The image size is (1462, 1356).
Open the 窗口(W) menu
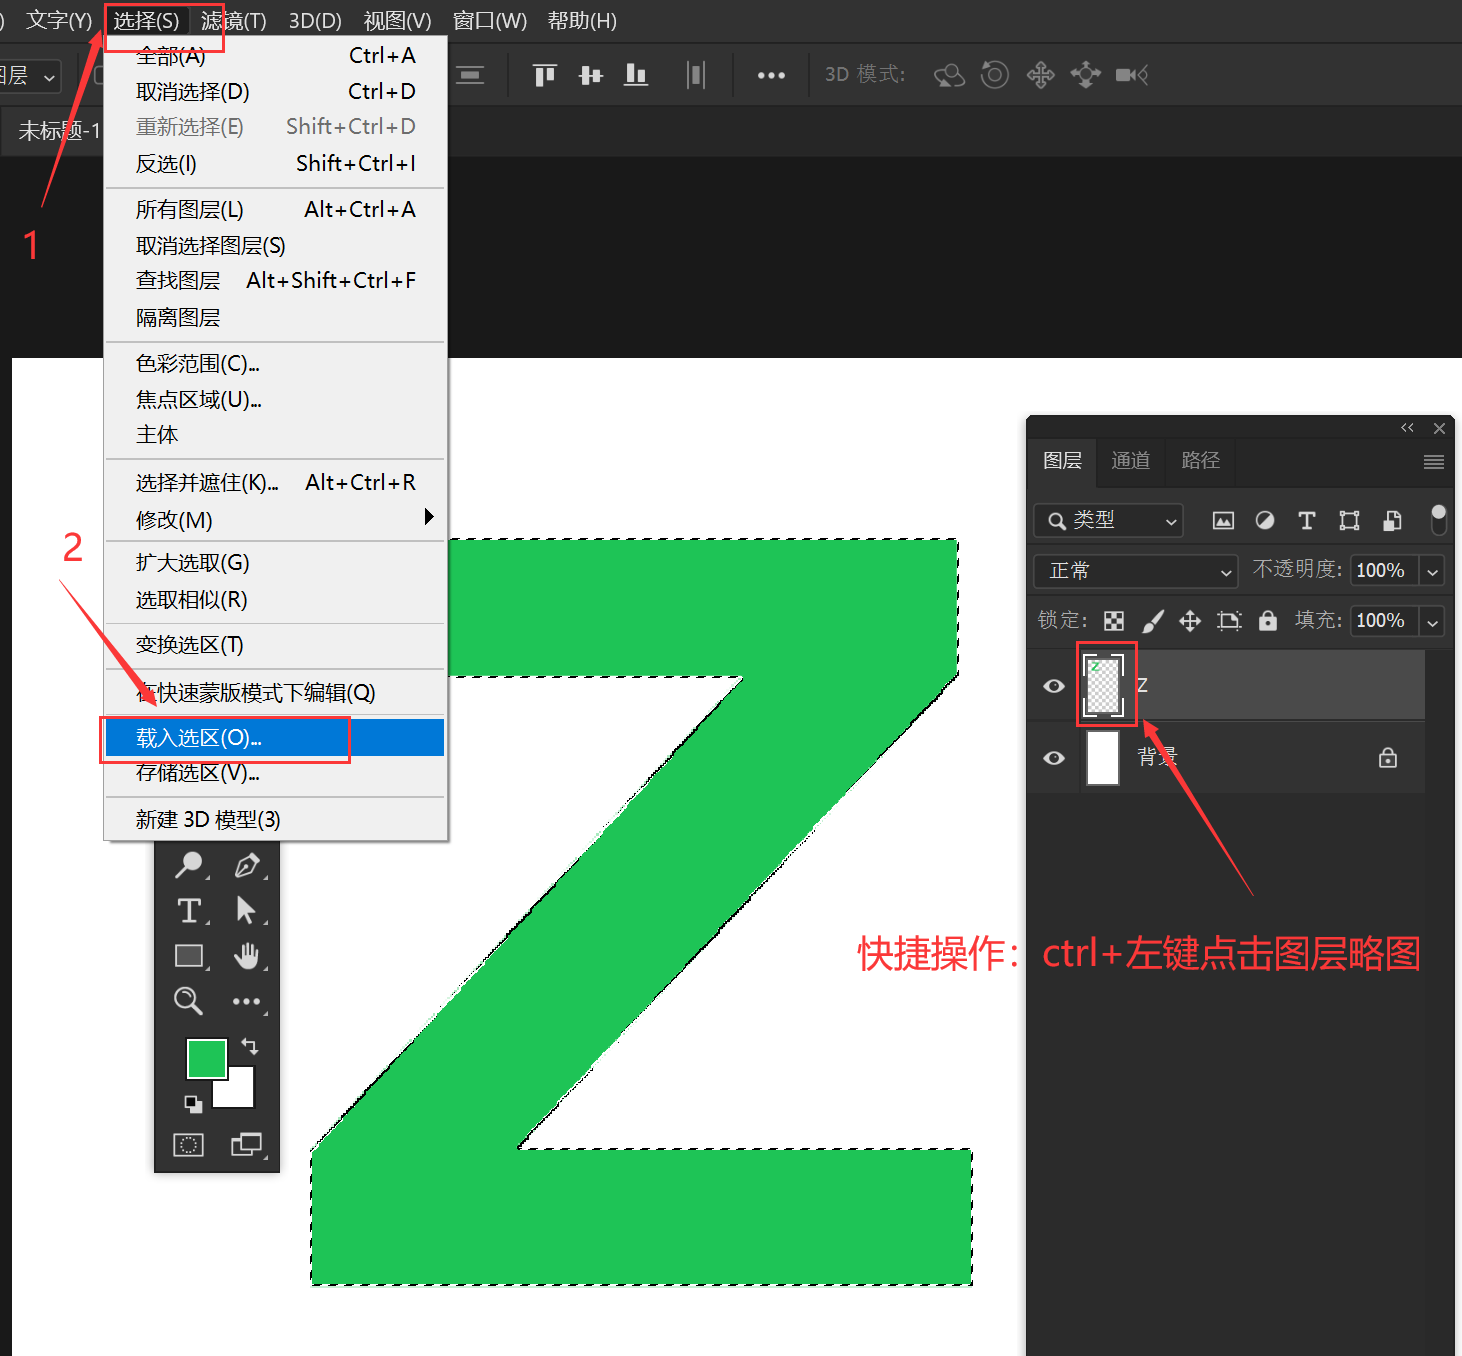490,21
